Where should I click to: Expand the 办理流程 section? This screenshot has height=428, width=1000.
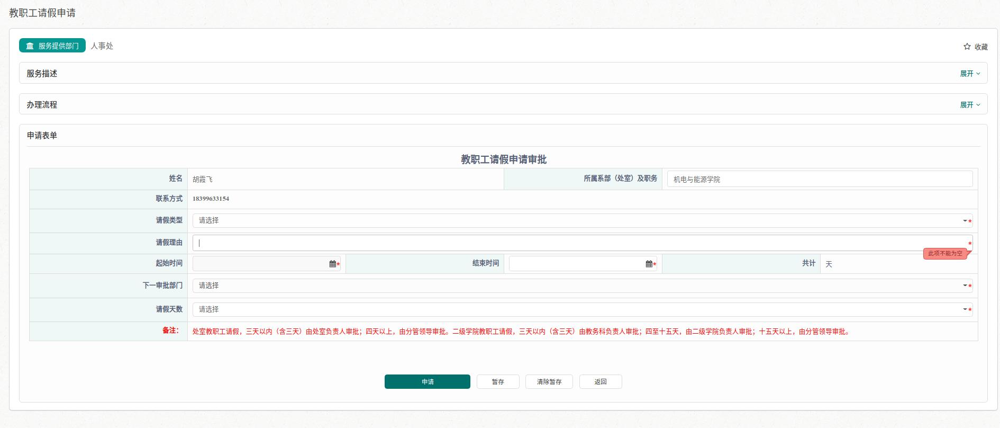tap(969, 105)
